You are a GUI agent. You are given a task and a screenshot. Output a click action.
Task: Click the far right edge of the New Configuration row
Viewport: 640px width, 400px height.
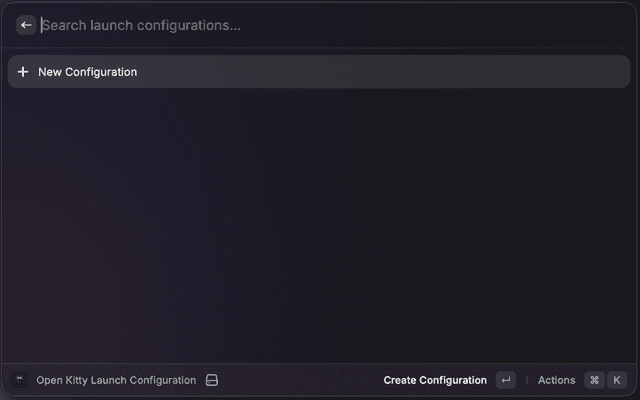pyautogui.click(x=623, y=72)
